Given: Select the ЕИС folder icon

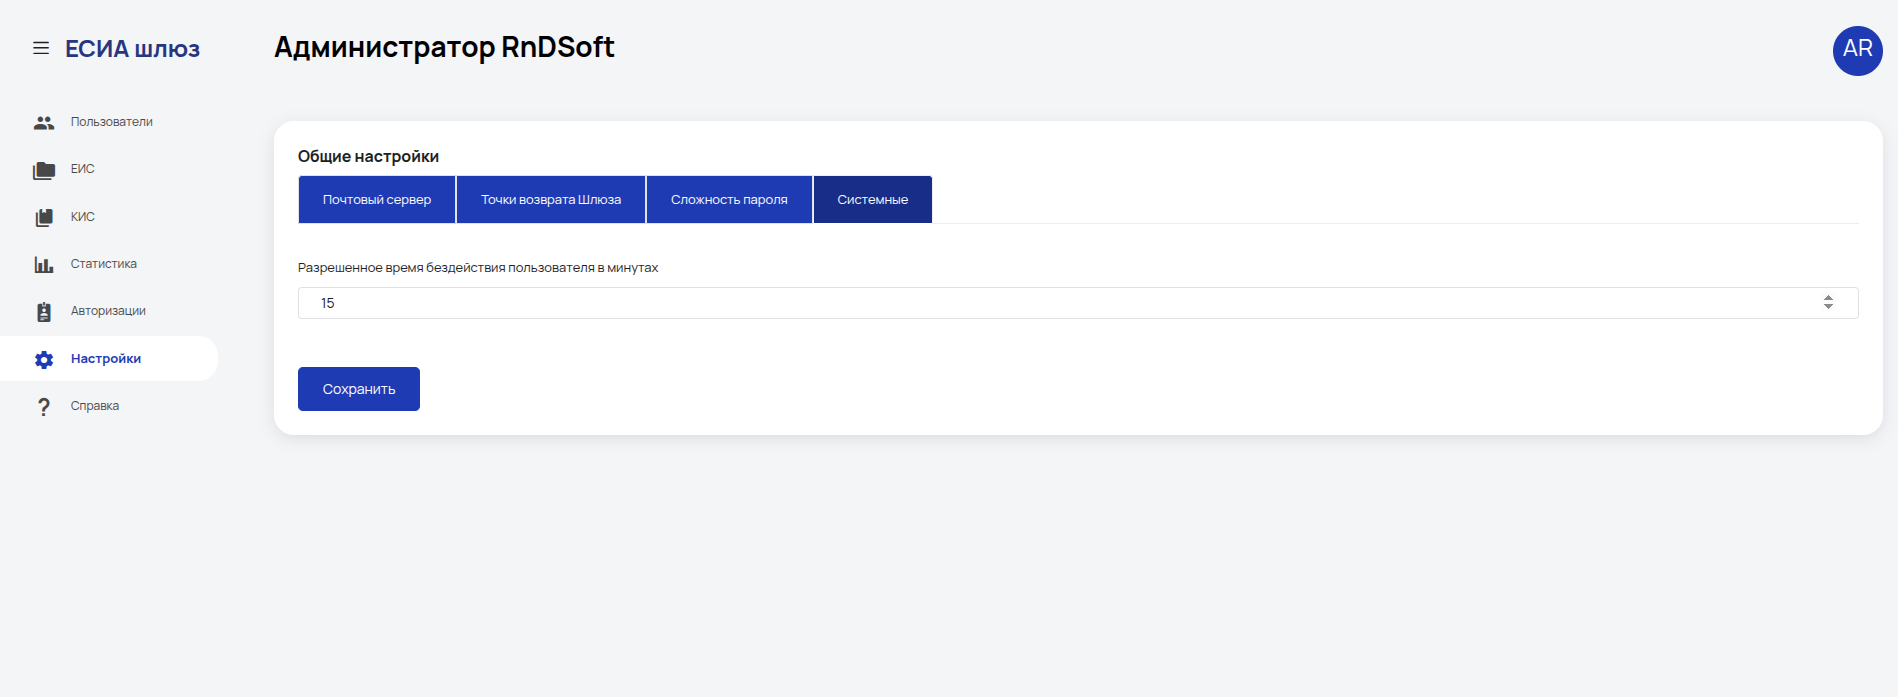Looking at the screenshot, I should (44, 170).
